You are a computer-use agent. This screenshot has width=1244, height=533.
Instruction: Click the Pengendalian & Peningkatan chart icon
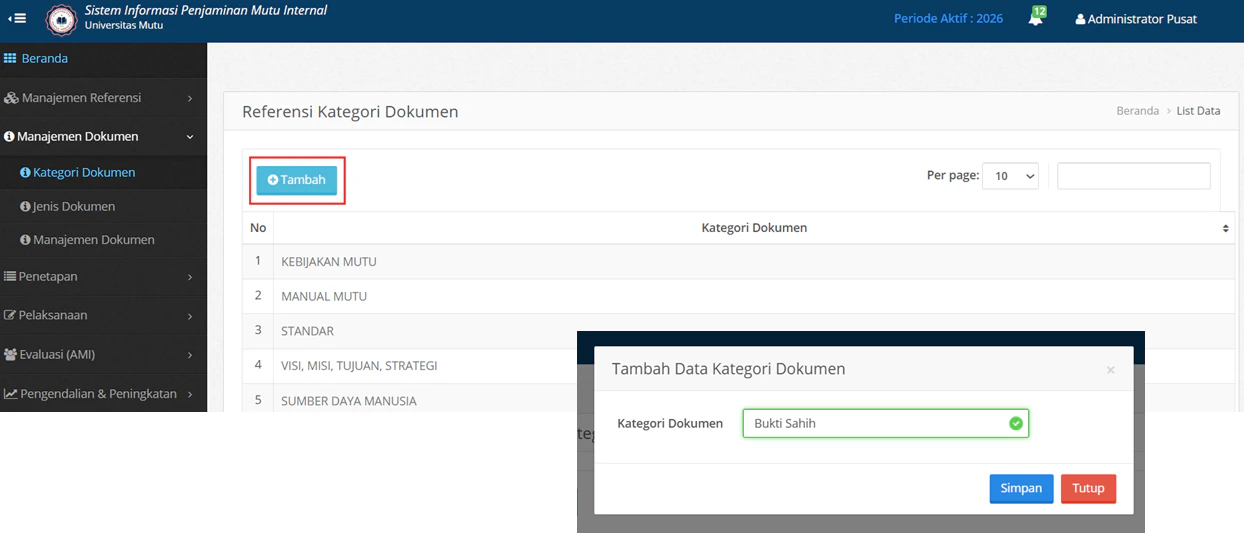coord(11,394)
